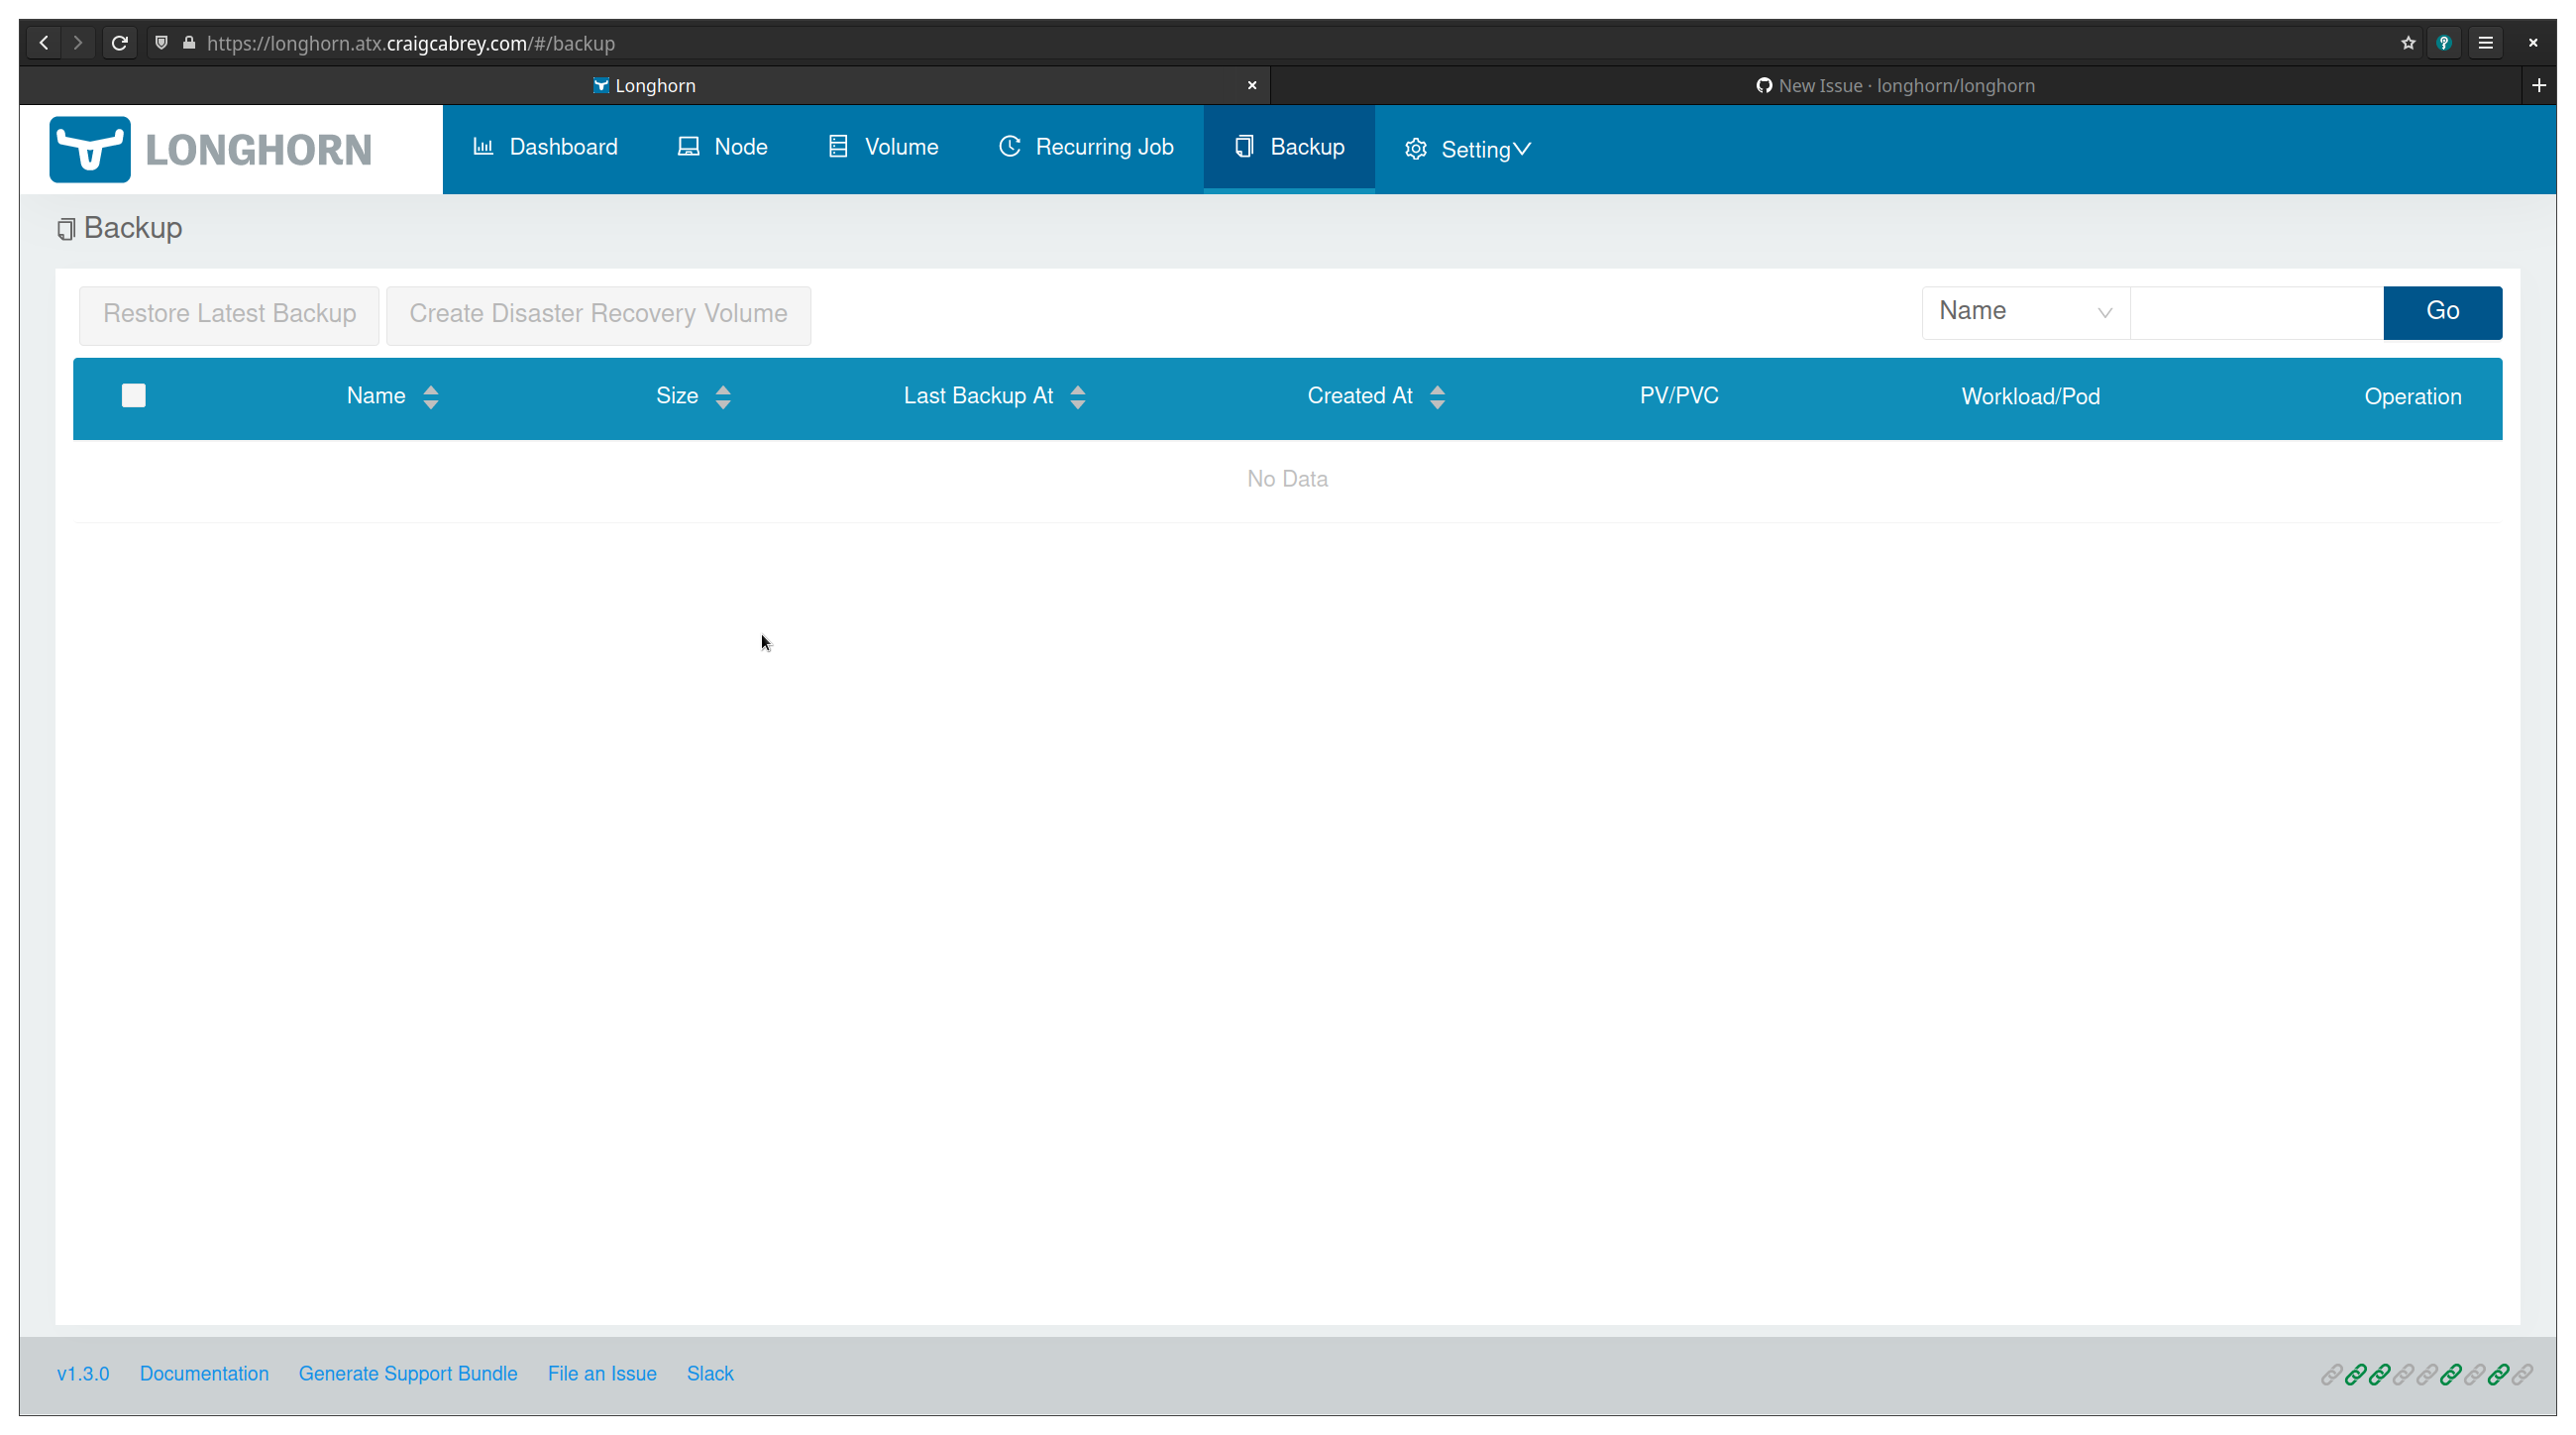Open the Slack footer link
The height and width of the screenshot is (1435, 2576).
[710, 1373]
